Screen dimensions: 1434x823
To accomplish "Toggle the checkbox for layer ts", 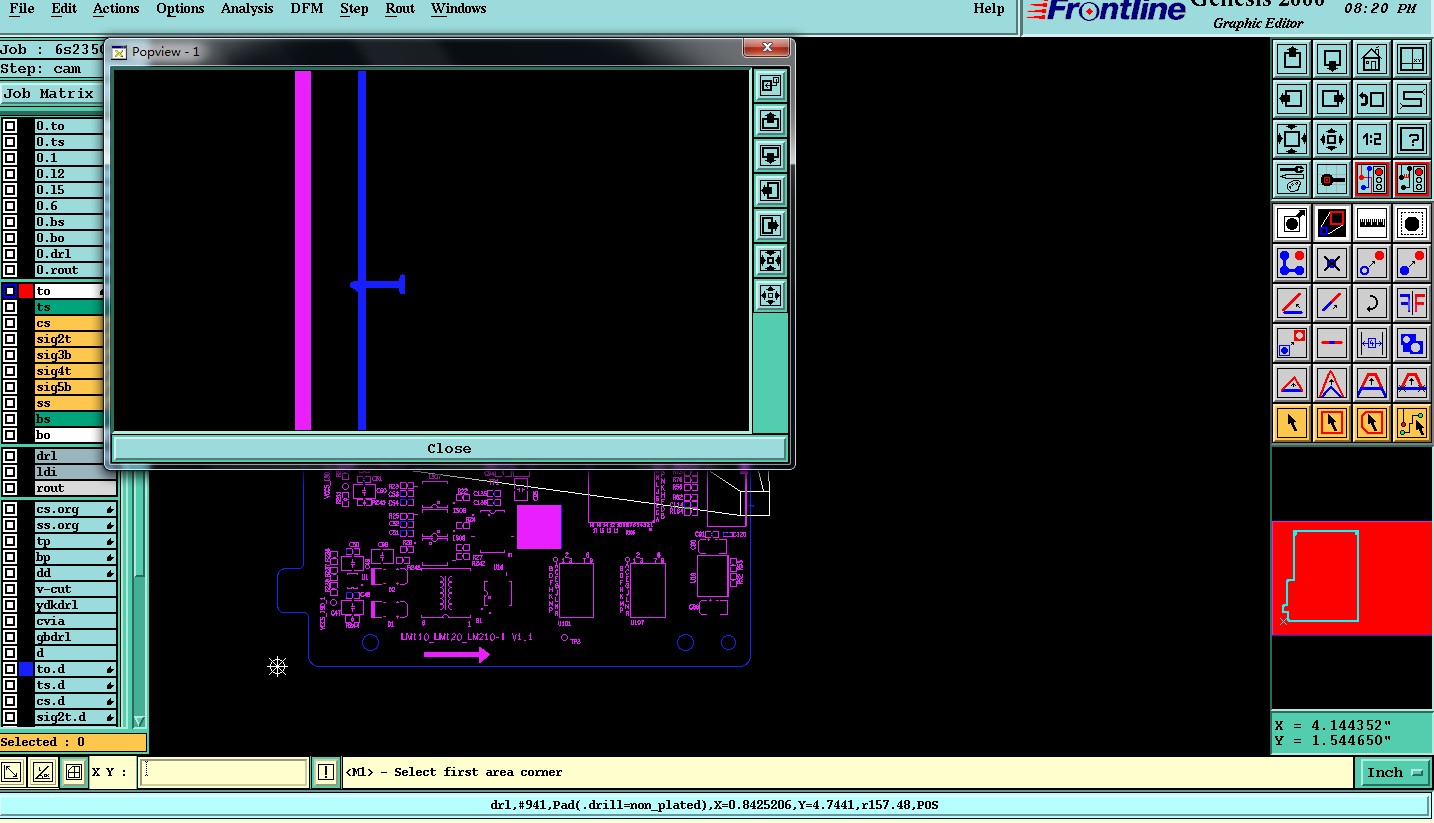I will click(10, 307).
